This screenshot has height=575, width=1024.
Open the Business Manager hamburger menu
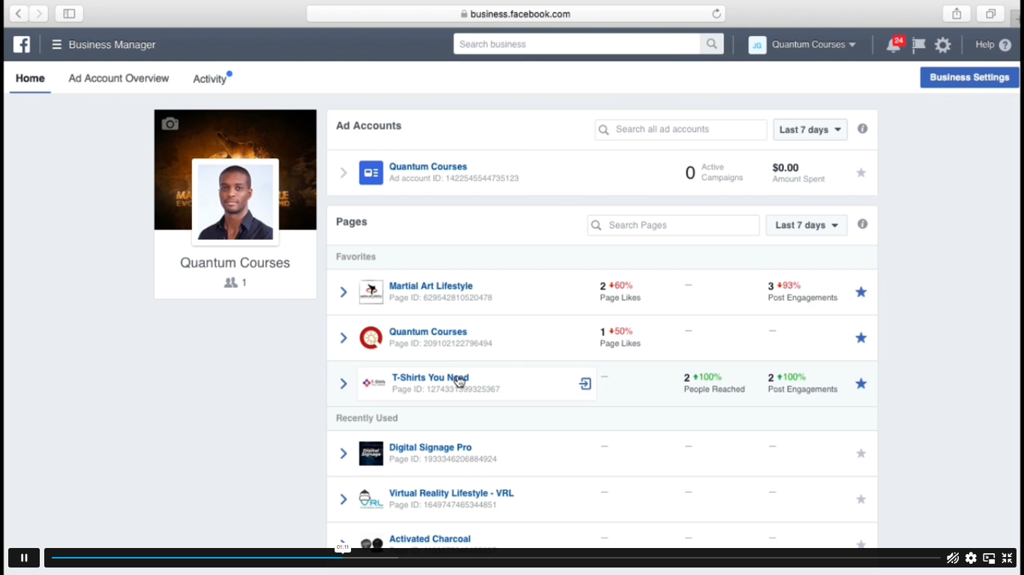(57, 44)
